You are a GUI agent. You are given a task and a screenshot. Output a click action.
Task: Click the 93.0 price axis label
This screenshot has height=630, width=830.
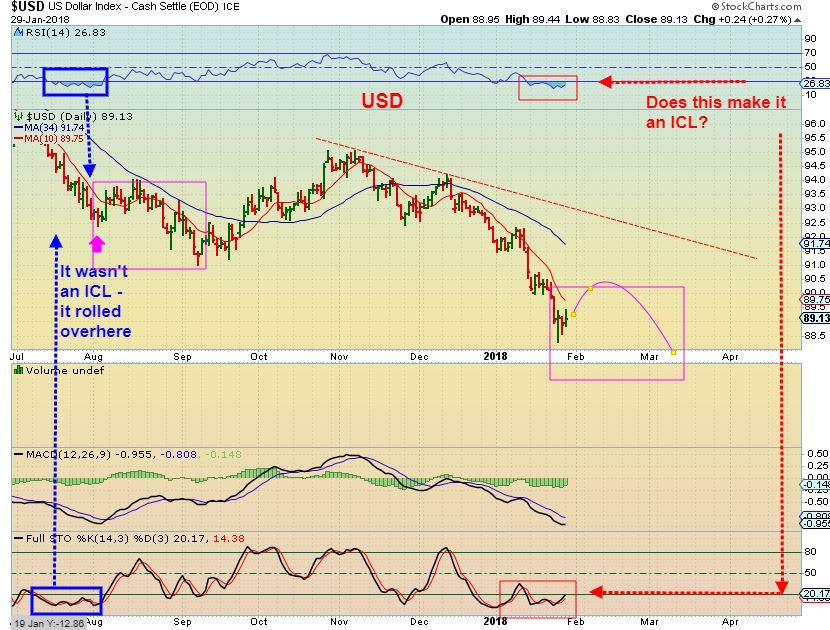pyautogui.click(x=815, y=208)
